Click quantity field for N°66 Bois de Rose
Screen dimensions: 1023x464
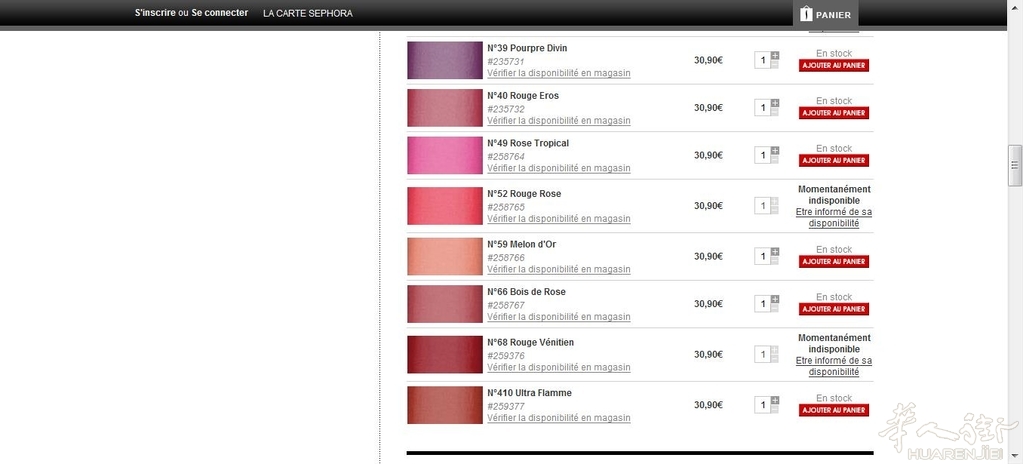(x=762, y=303)
